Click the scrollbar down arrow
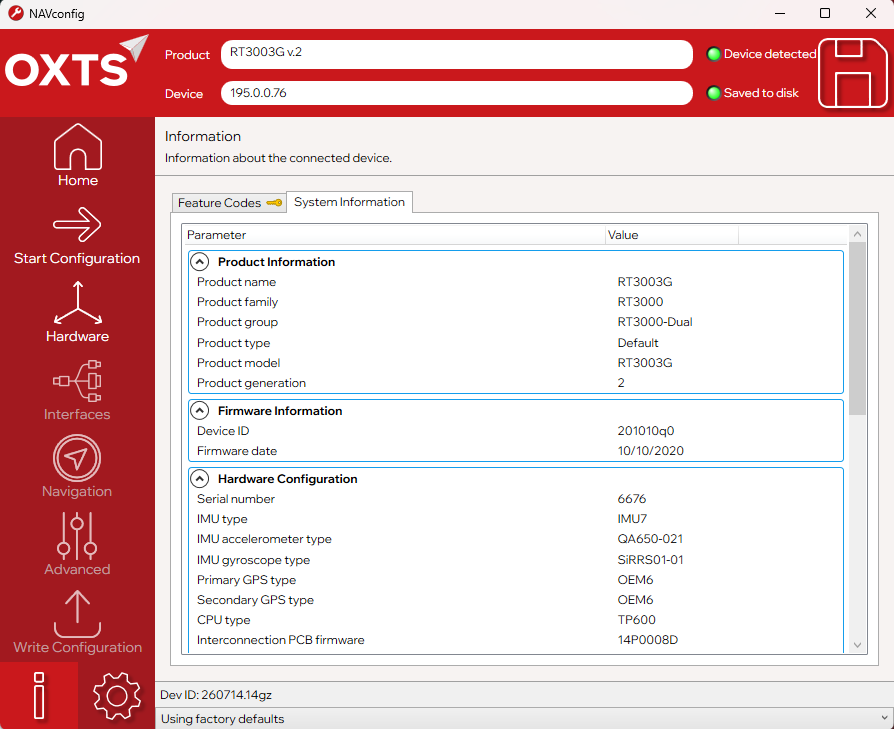The height and width of the screenshot is (729, 894). tap(857, 645)
